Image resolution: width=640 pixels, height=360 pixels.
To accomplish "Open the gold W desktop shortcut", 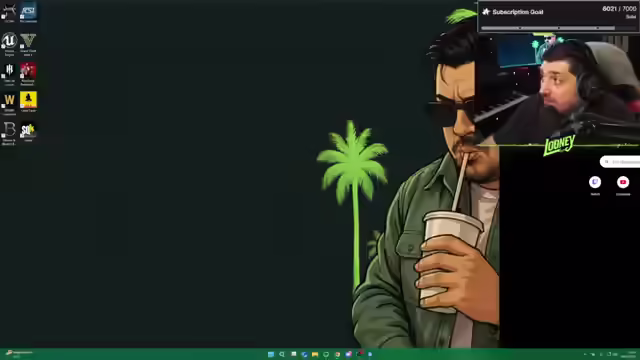I will click(9, 103).
